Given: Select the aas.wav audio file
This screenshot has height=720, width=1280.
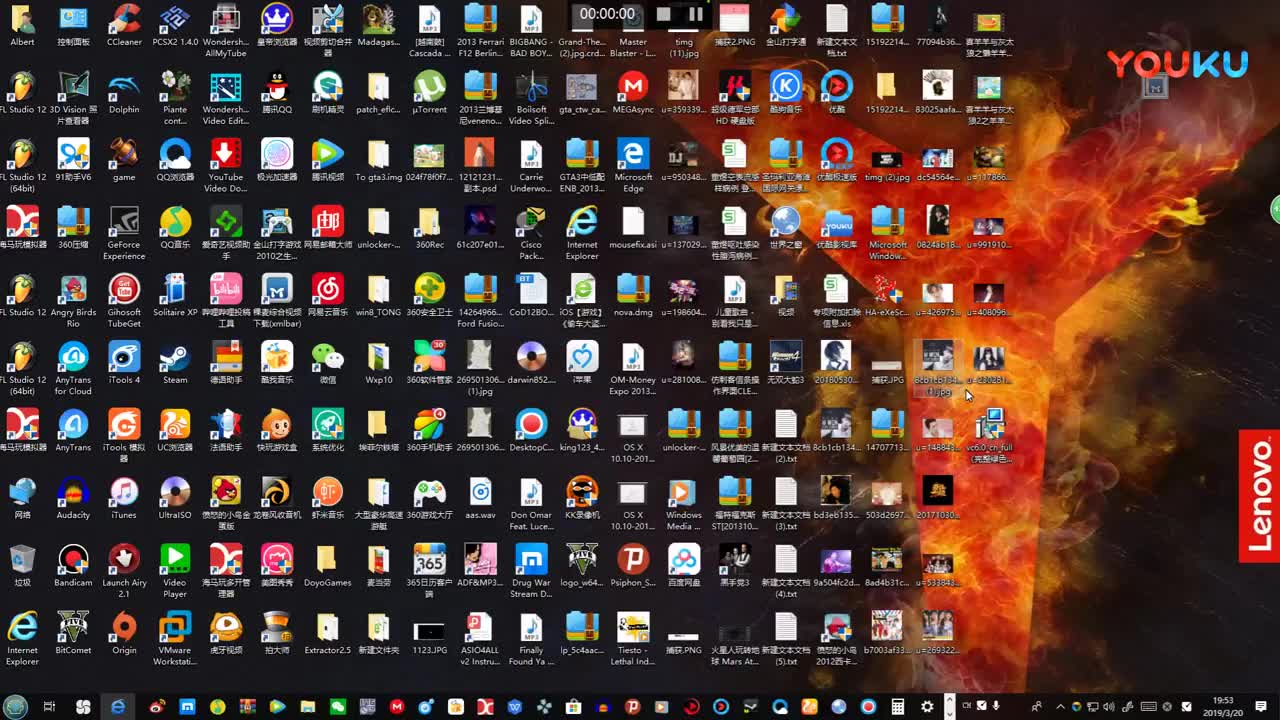Looking at the screenshot, I should tap(481, 499).
